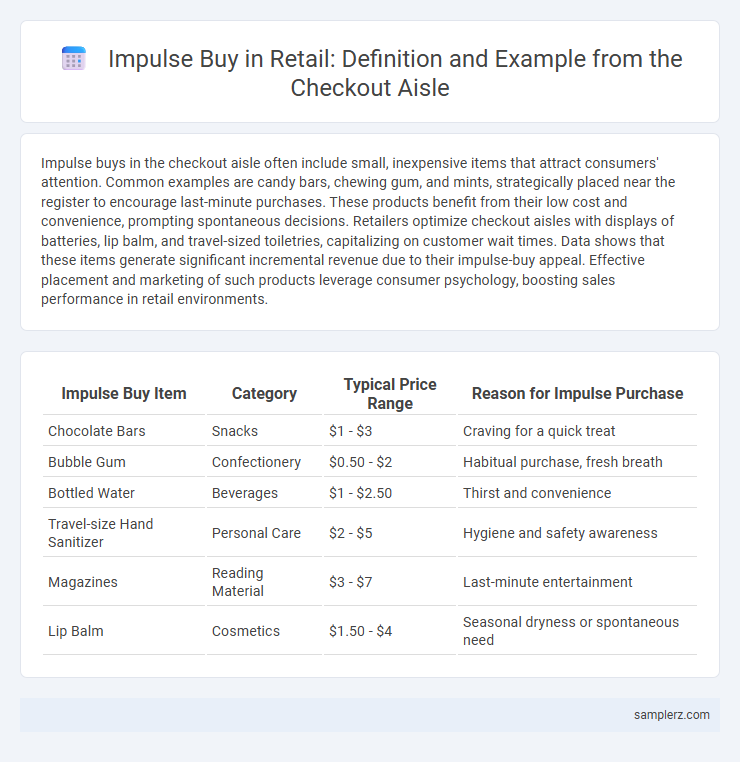
Task: Select the 'Typical Price Range' column header
Action: [390, 393]
